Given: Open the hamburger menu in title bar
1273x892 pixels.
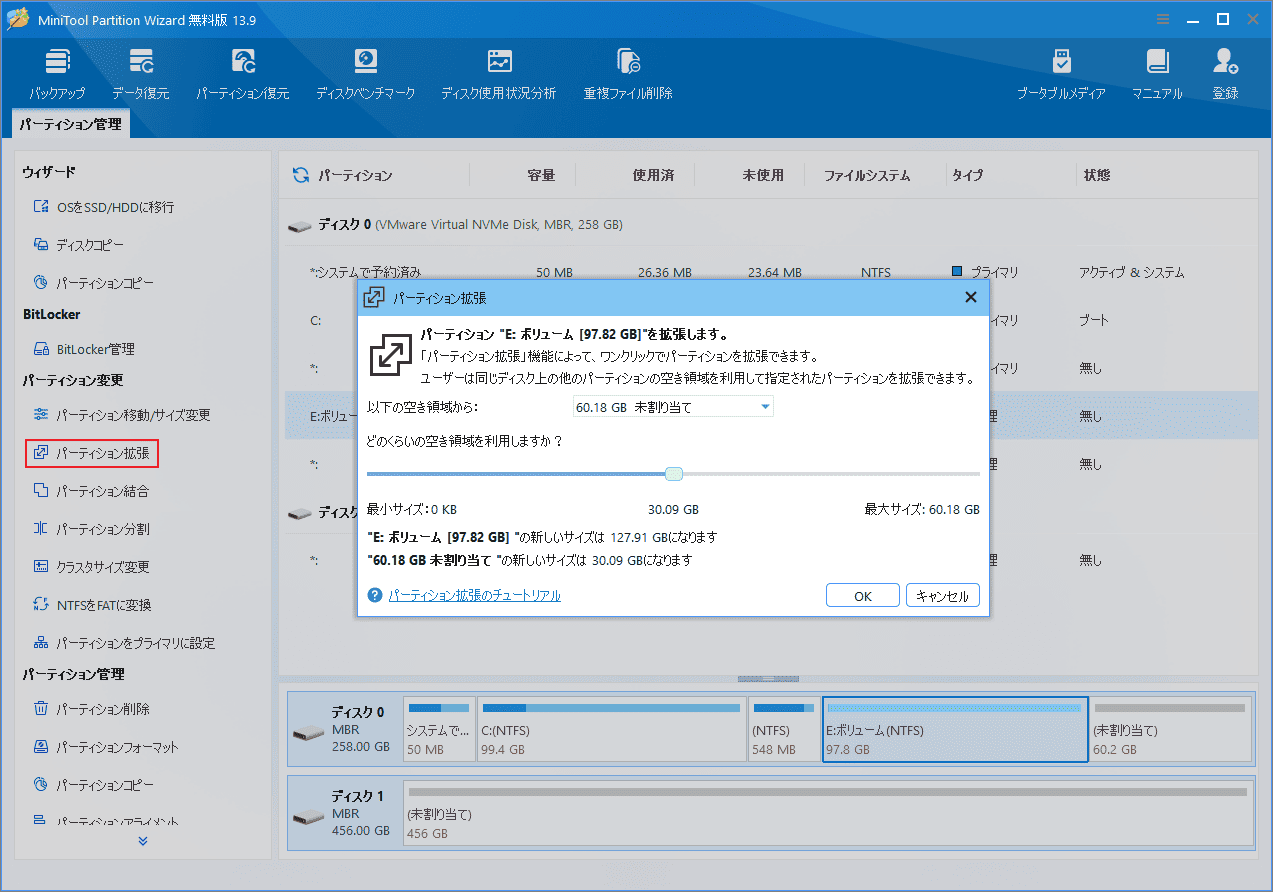Looking at the screenshot, I should pos(1162,19).
